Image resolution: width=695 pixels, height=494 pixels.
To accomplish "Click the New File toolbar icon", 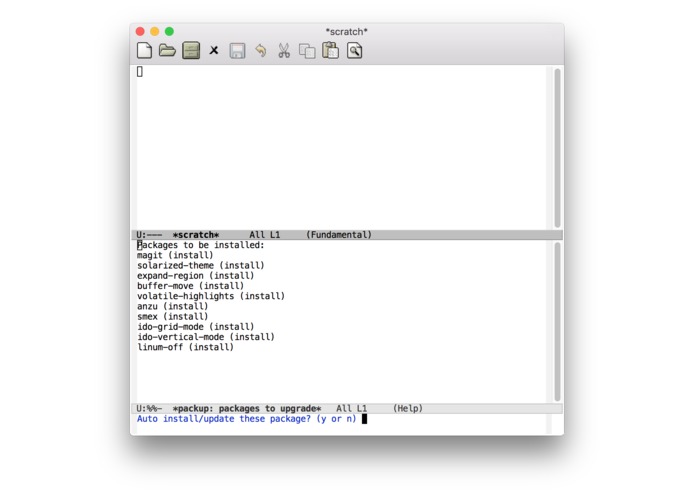I will pyautogui.click(x=144, y=51).
